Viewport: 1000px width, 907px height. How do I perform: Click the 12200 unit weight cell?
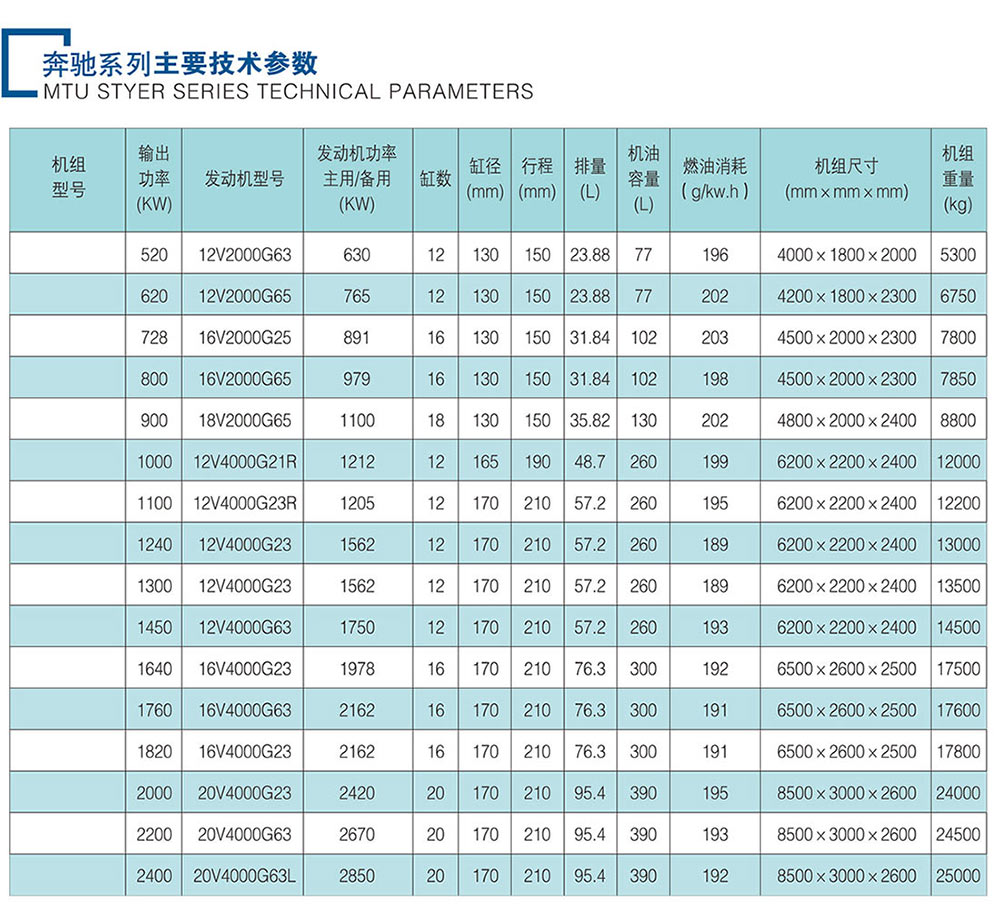point(958,503)
